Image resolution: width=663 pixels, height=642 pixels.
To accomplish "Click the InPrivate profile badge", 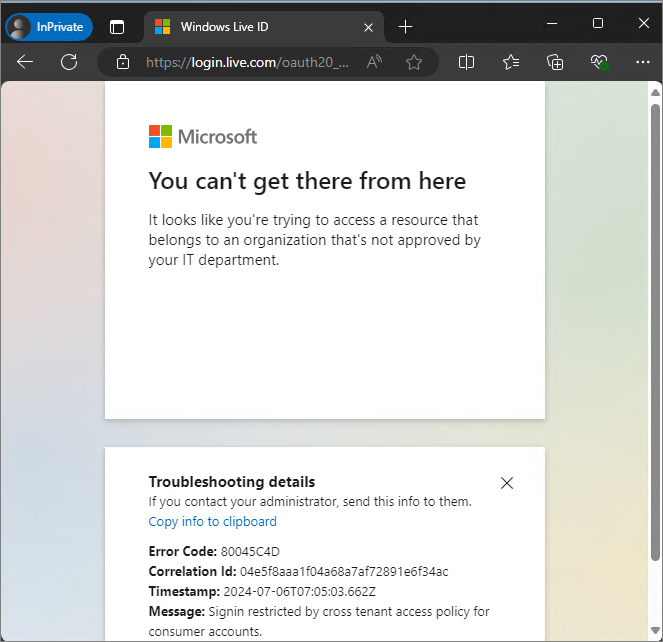I will click(49, 27).
